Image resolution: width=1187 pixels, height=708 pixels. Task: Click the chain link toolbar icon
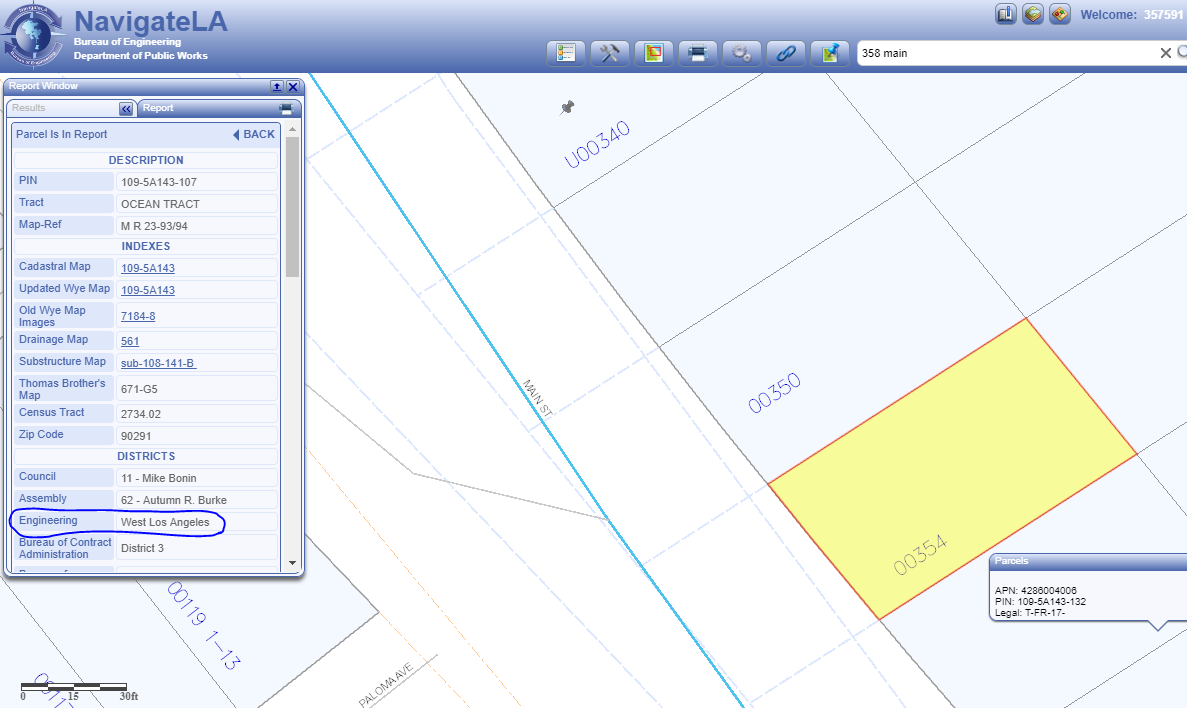click(x=785, y=53)
